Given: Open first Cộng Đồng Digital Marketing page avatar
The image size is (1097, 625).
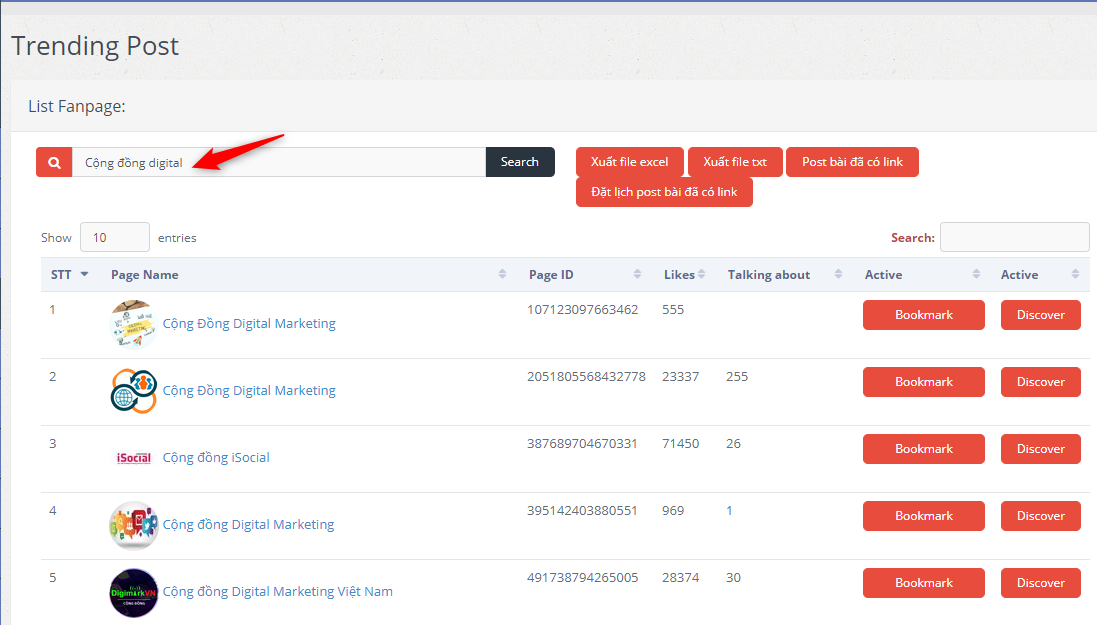Looking at the screenshot, I should click(x=133, y=324).
